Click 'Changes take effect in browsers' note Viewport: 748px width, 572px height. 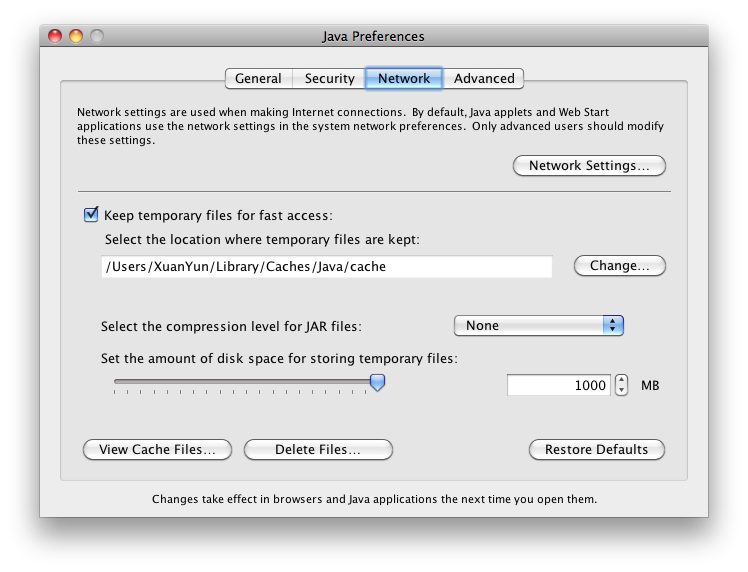click(374, 499)
